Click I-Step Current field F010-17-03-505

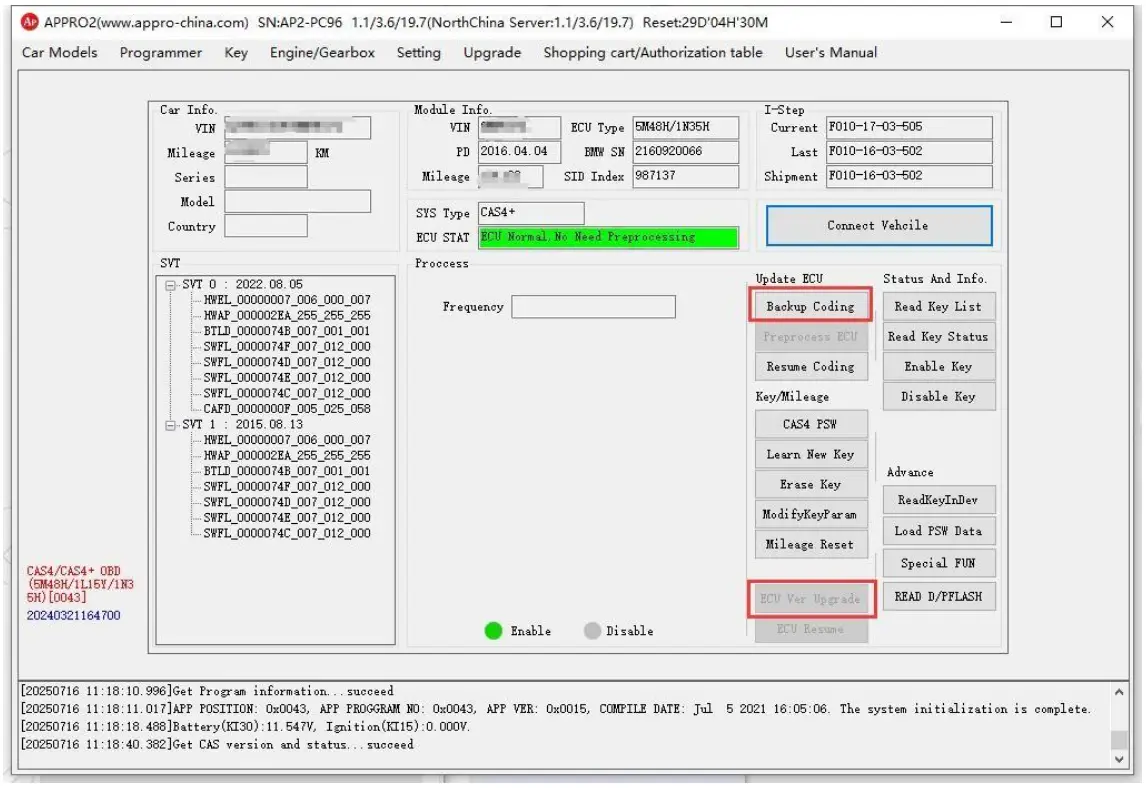click(909, 127)
